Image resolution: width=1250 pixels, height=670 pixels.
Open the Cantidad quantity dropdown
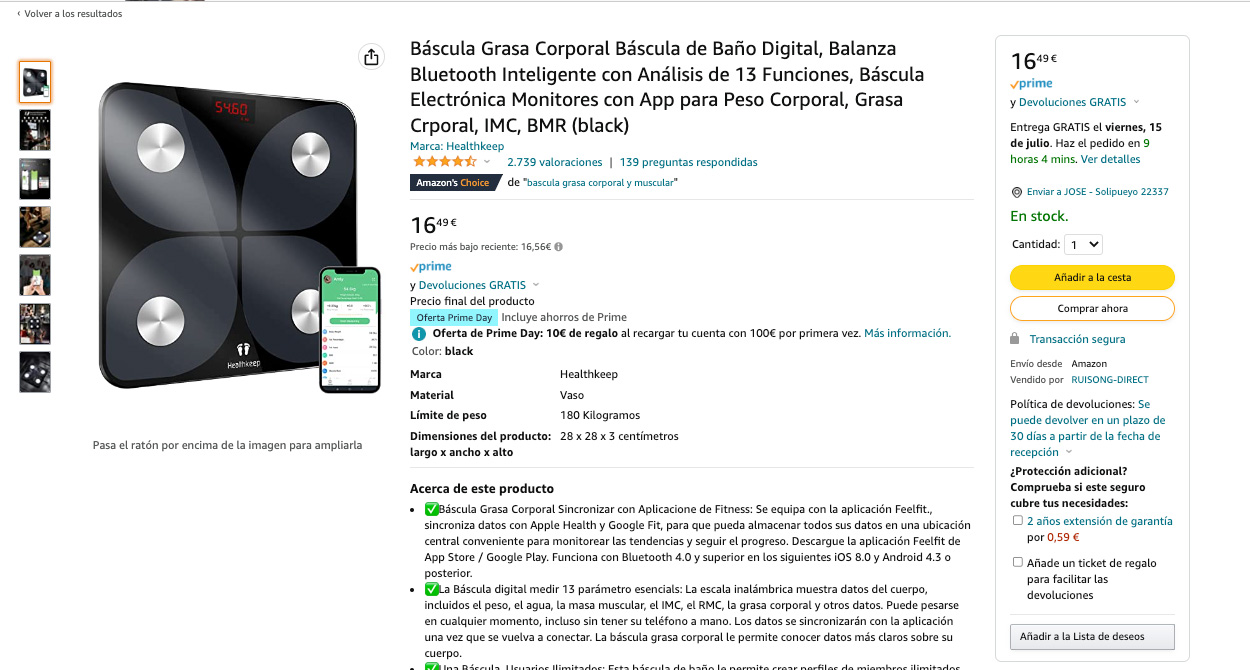click(1083, 244)
